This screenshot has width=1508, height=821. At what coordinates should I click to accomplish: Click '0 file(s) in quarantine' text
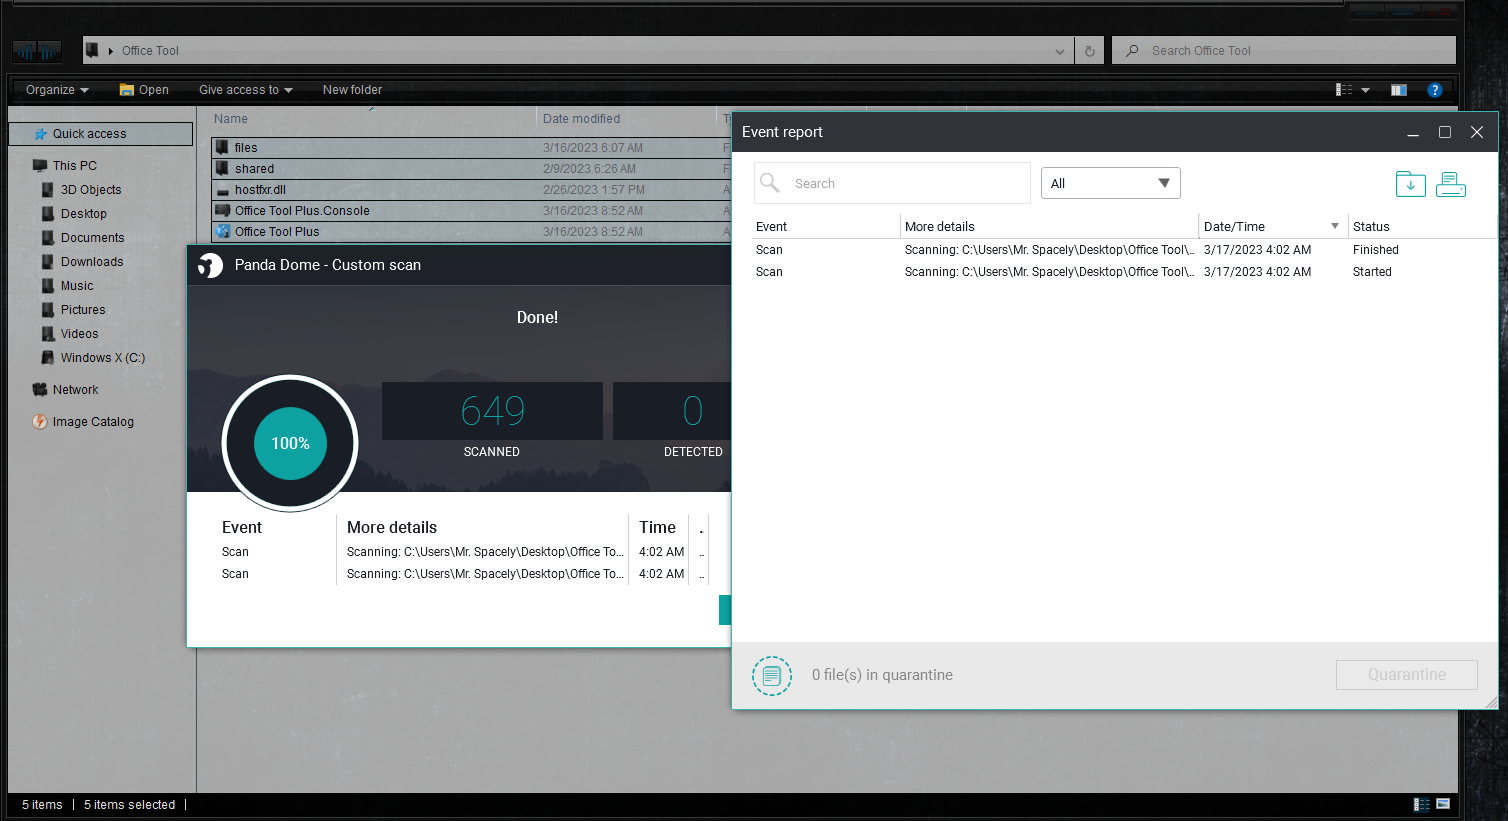(x=882, y=675)
